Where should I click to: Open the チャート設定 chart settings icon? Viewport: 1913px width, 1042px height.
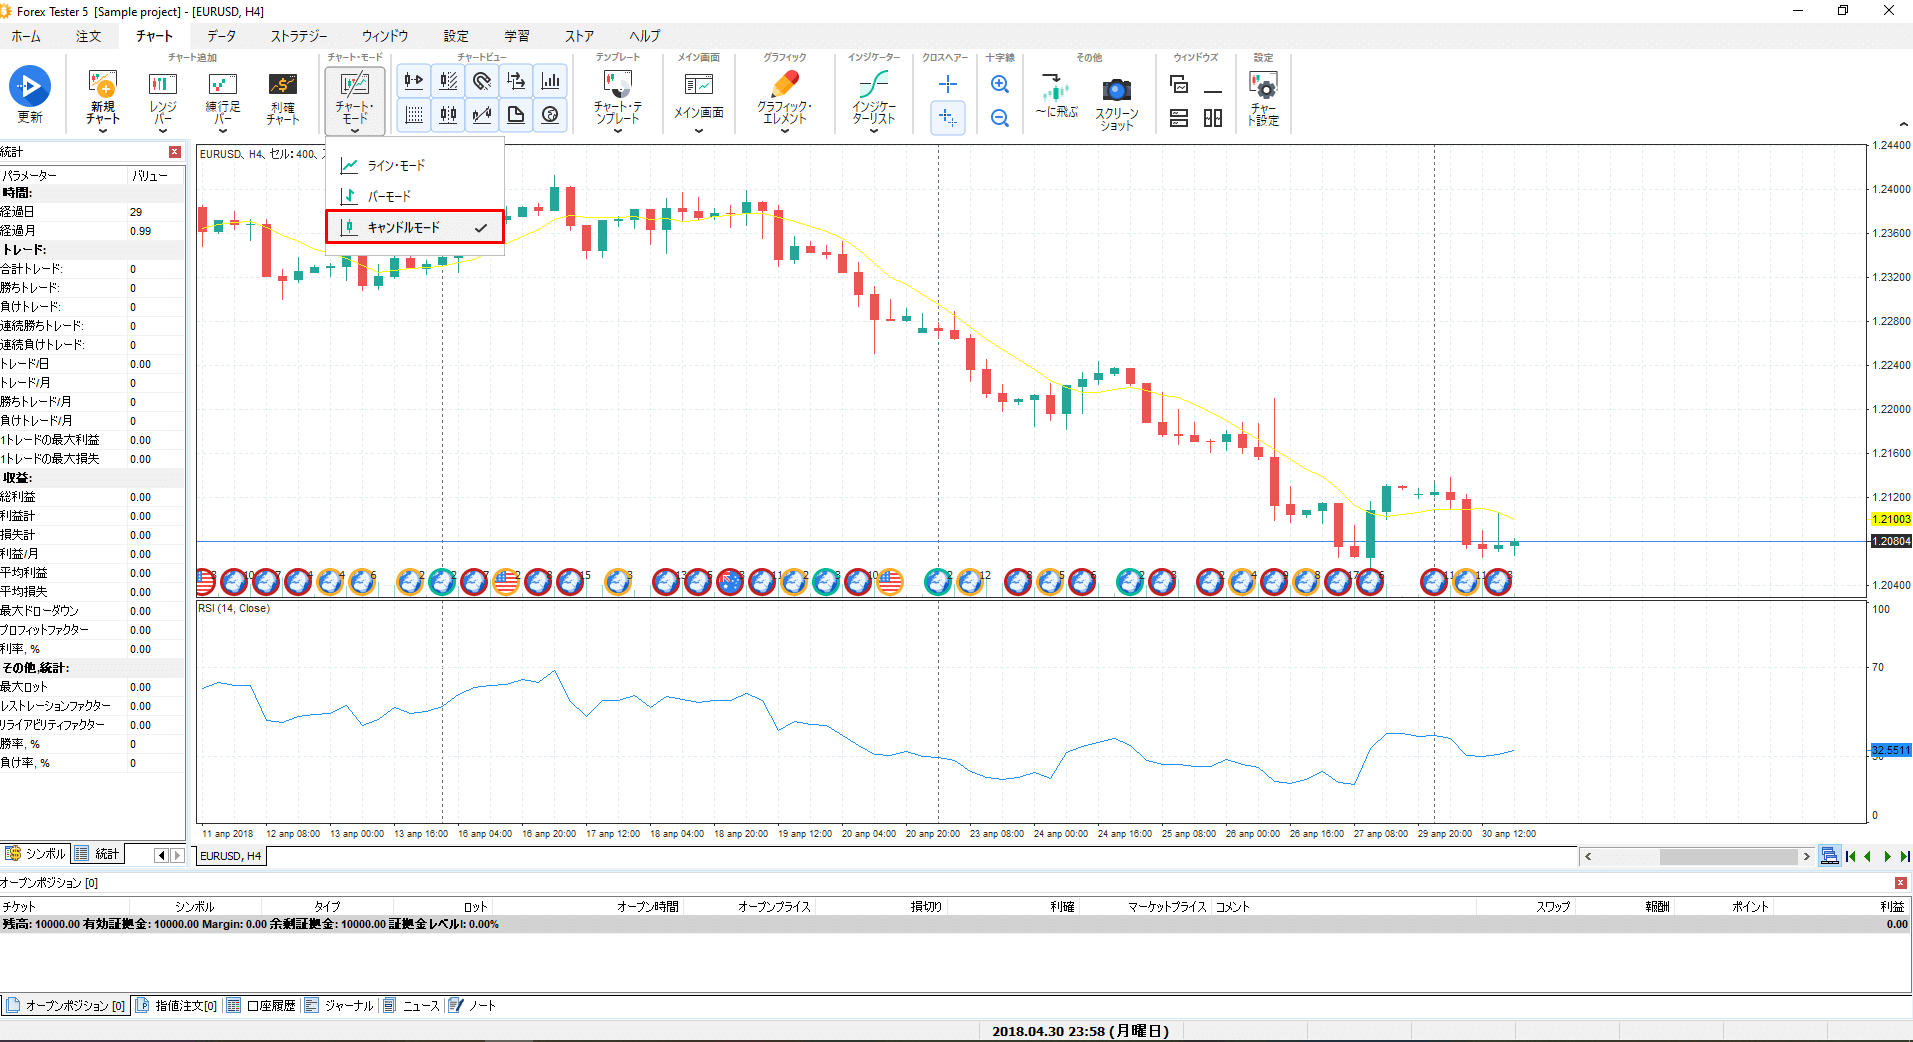point(1263,88)
